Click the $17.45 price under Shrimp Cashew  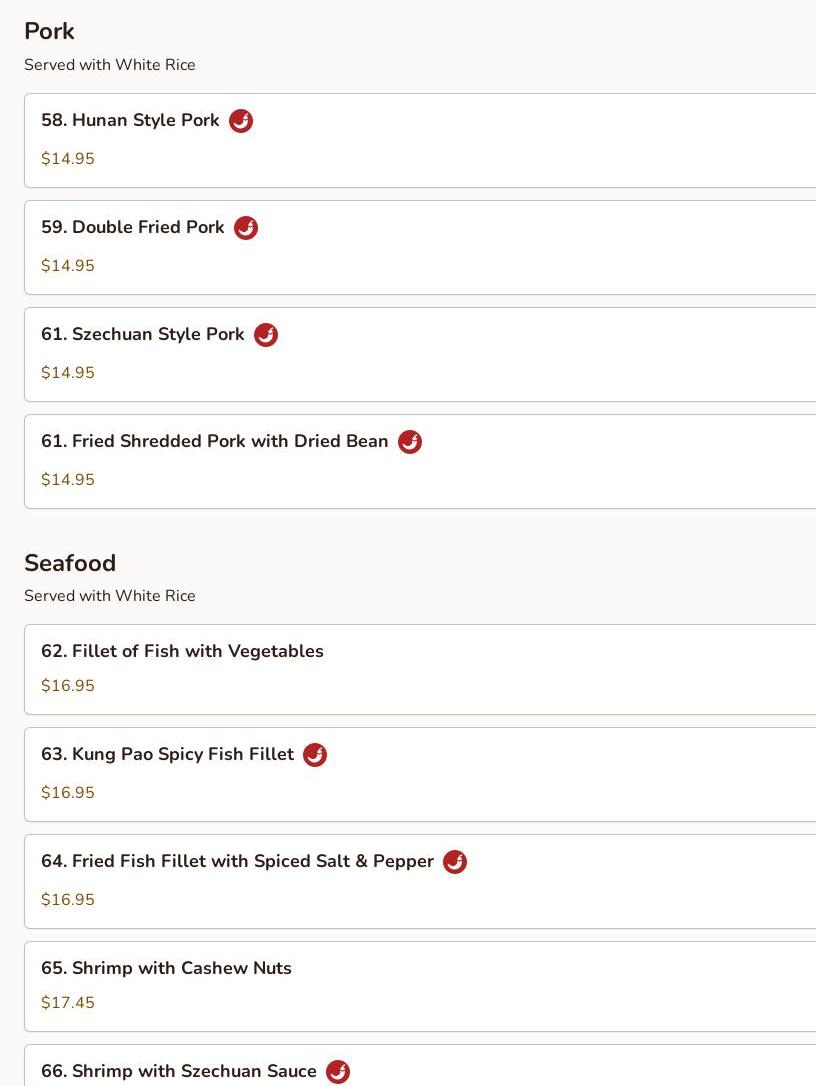pyautogui.click(x=68, y=1003)
